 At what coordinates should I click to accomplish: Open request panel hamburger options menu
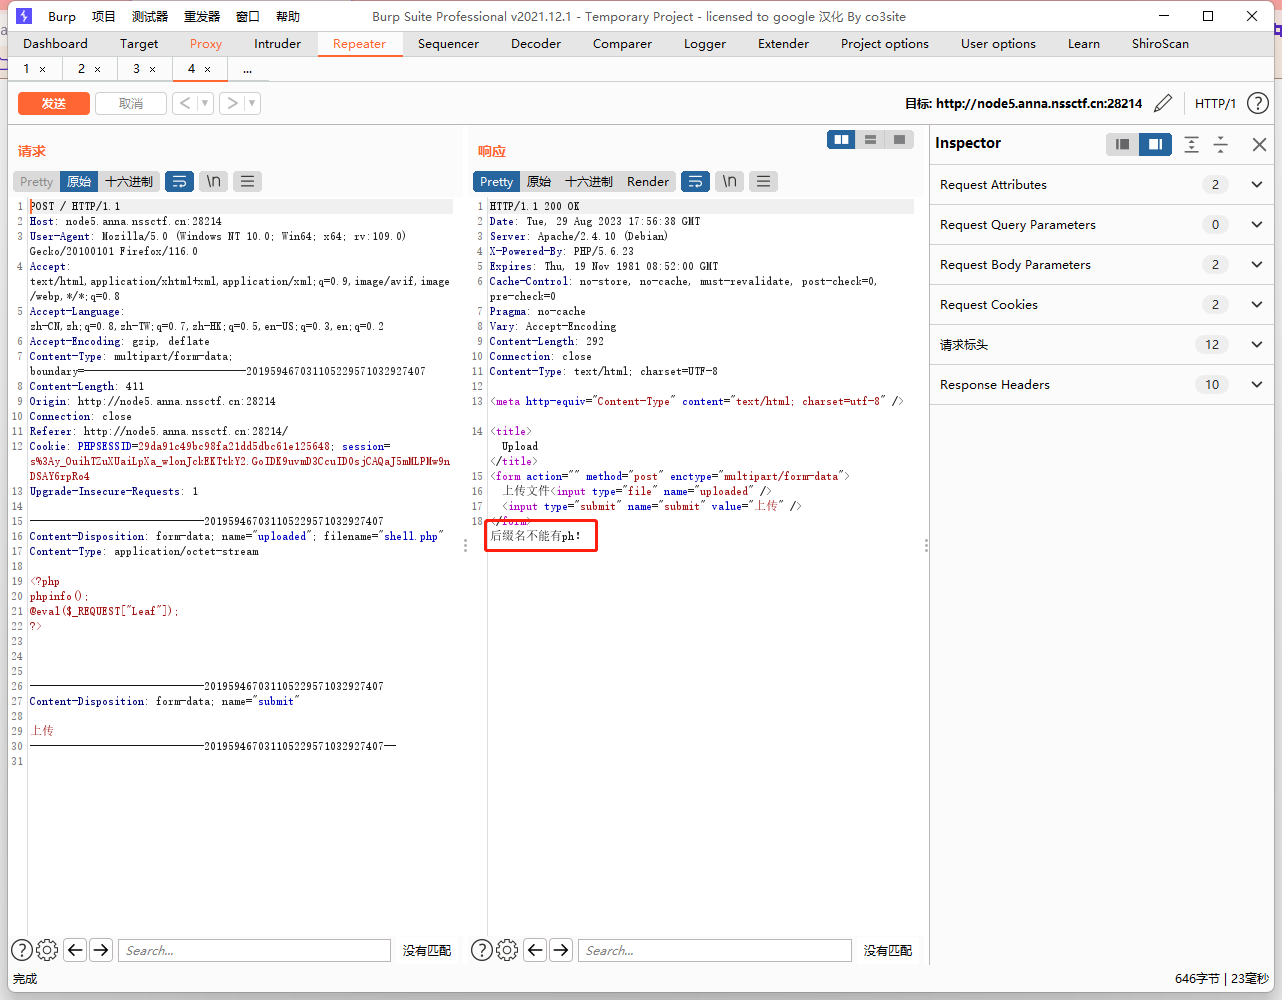coord(247,181)
